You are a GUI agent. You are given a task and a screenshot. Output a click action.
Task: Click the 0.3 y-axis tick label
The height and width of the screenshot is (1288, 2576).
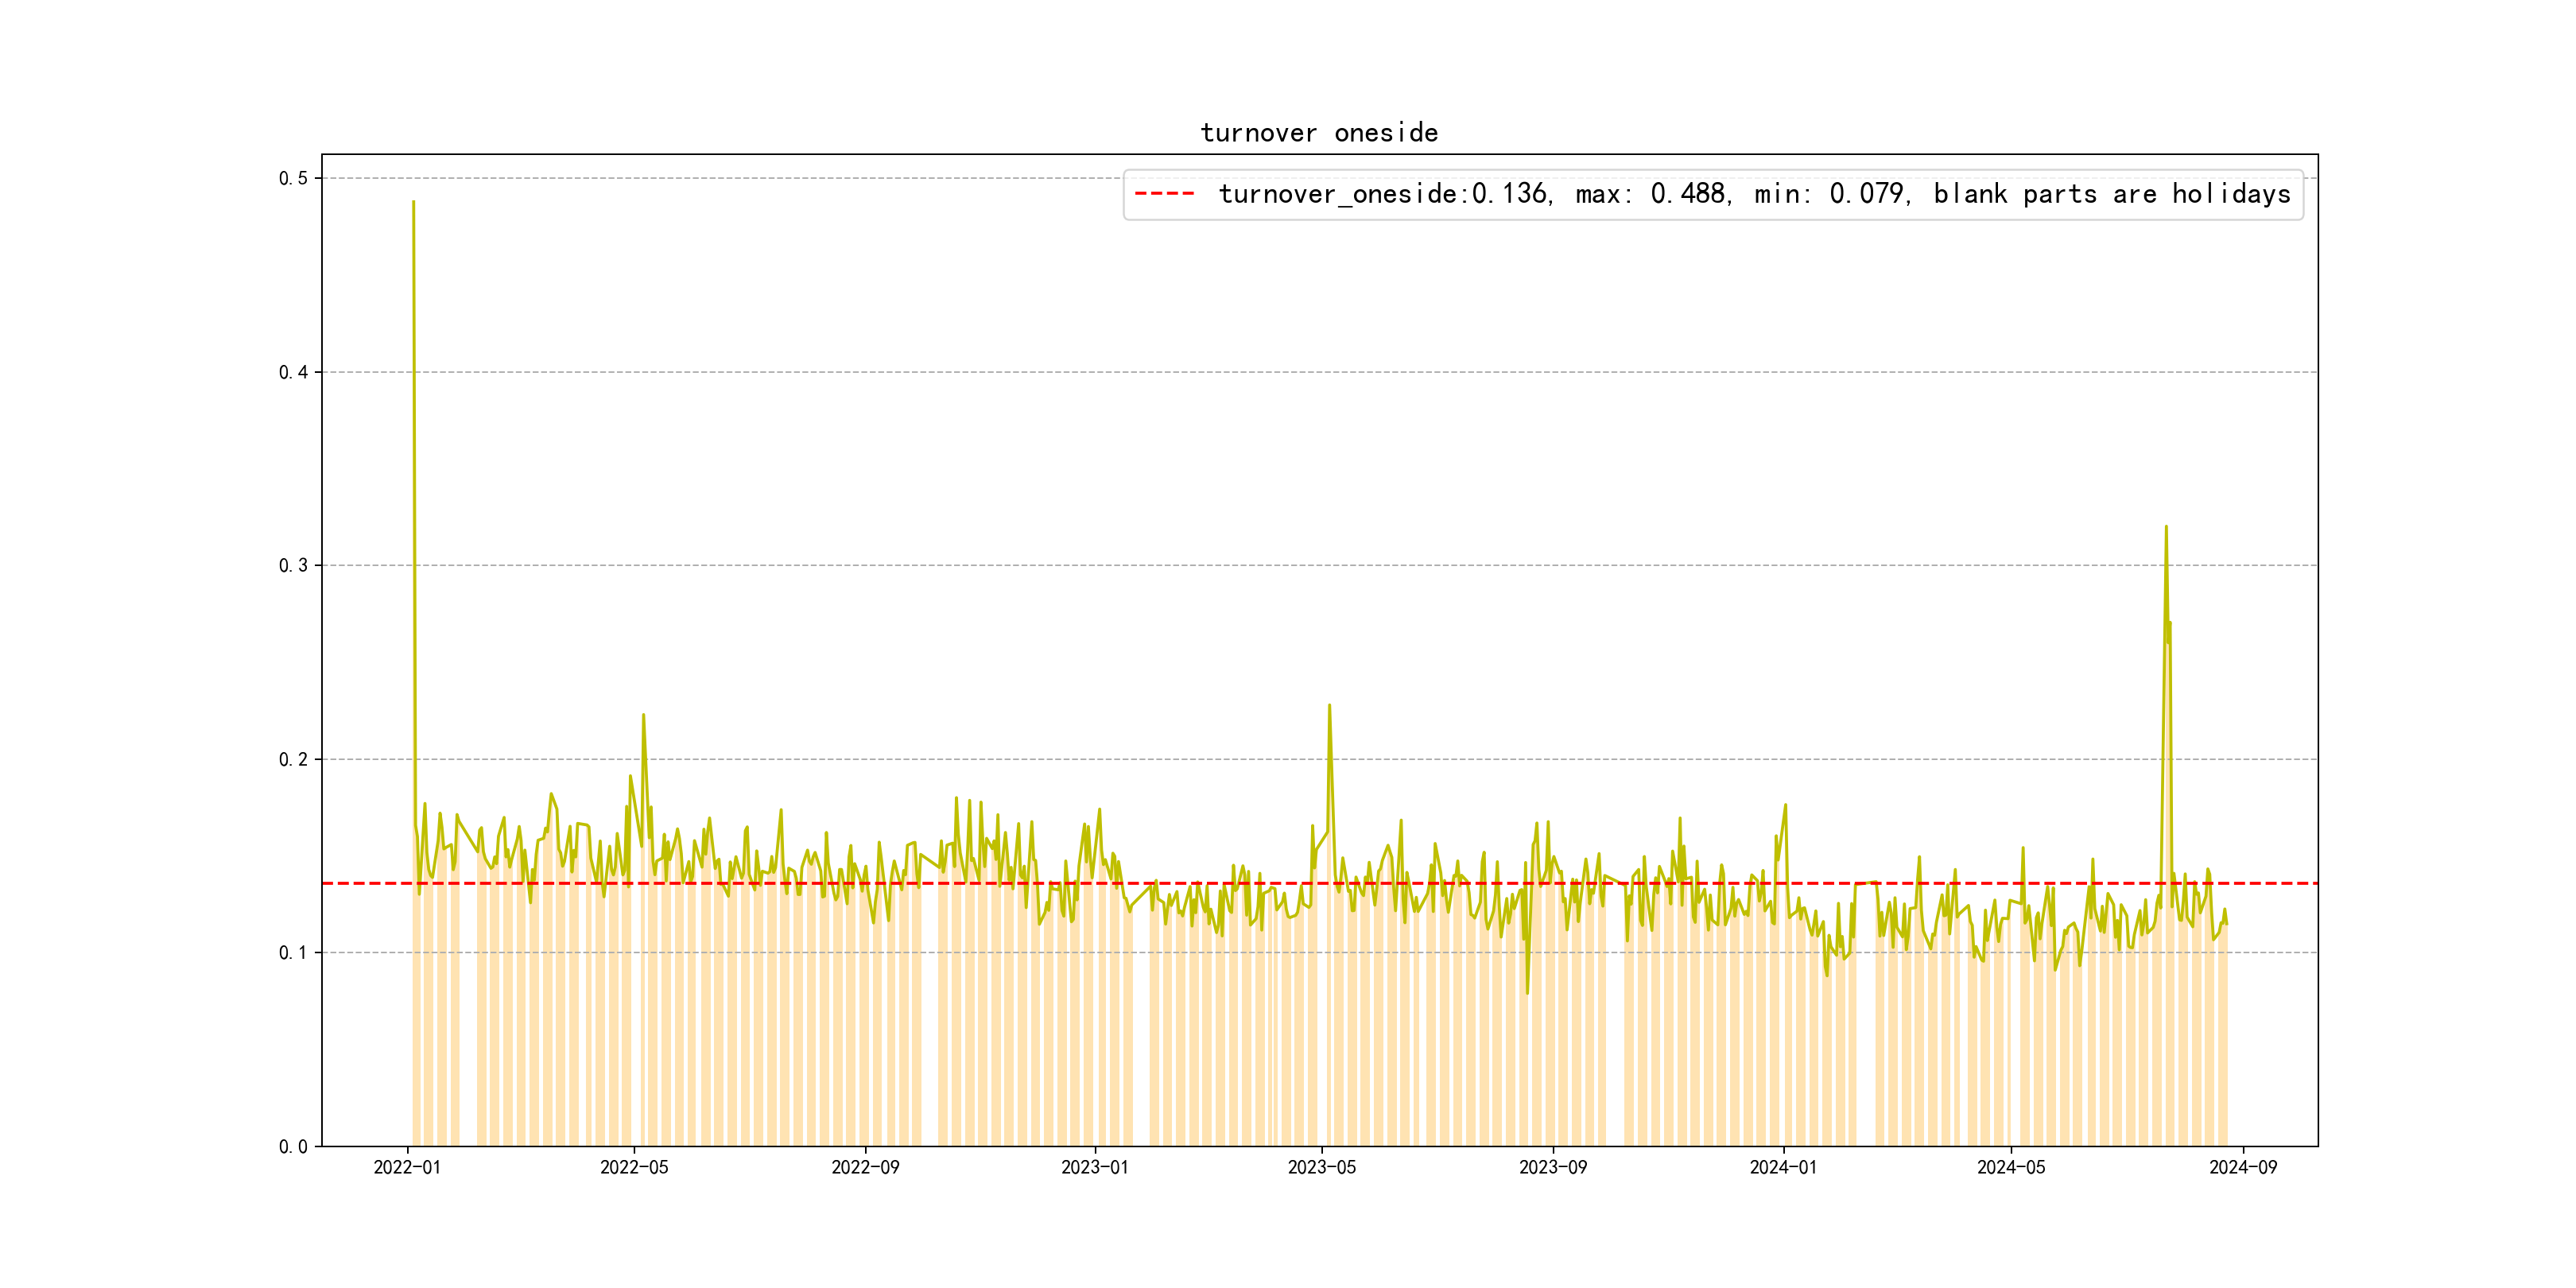[x=293, y=566]
